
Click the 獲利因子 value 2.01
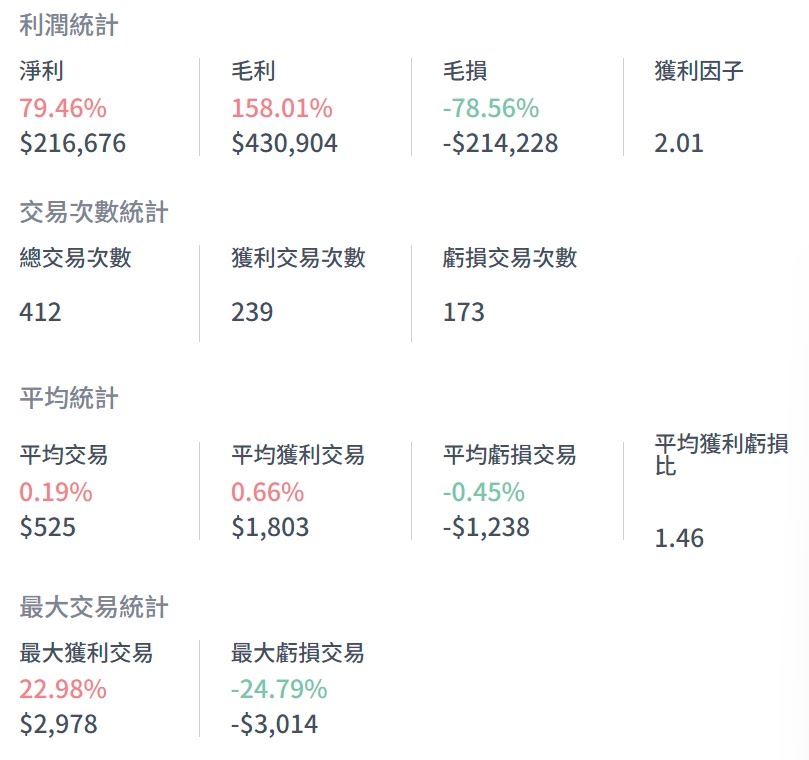click(679, 143)
